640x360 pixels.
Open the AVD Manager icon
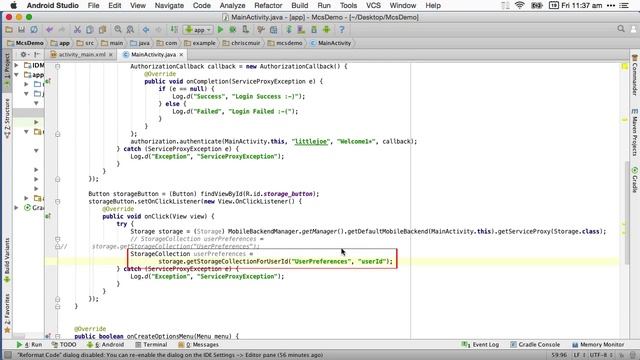tap(301, 29)
